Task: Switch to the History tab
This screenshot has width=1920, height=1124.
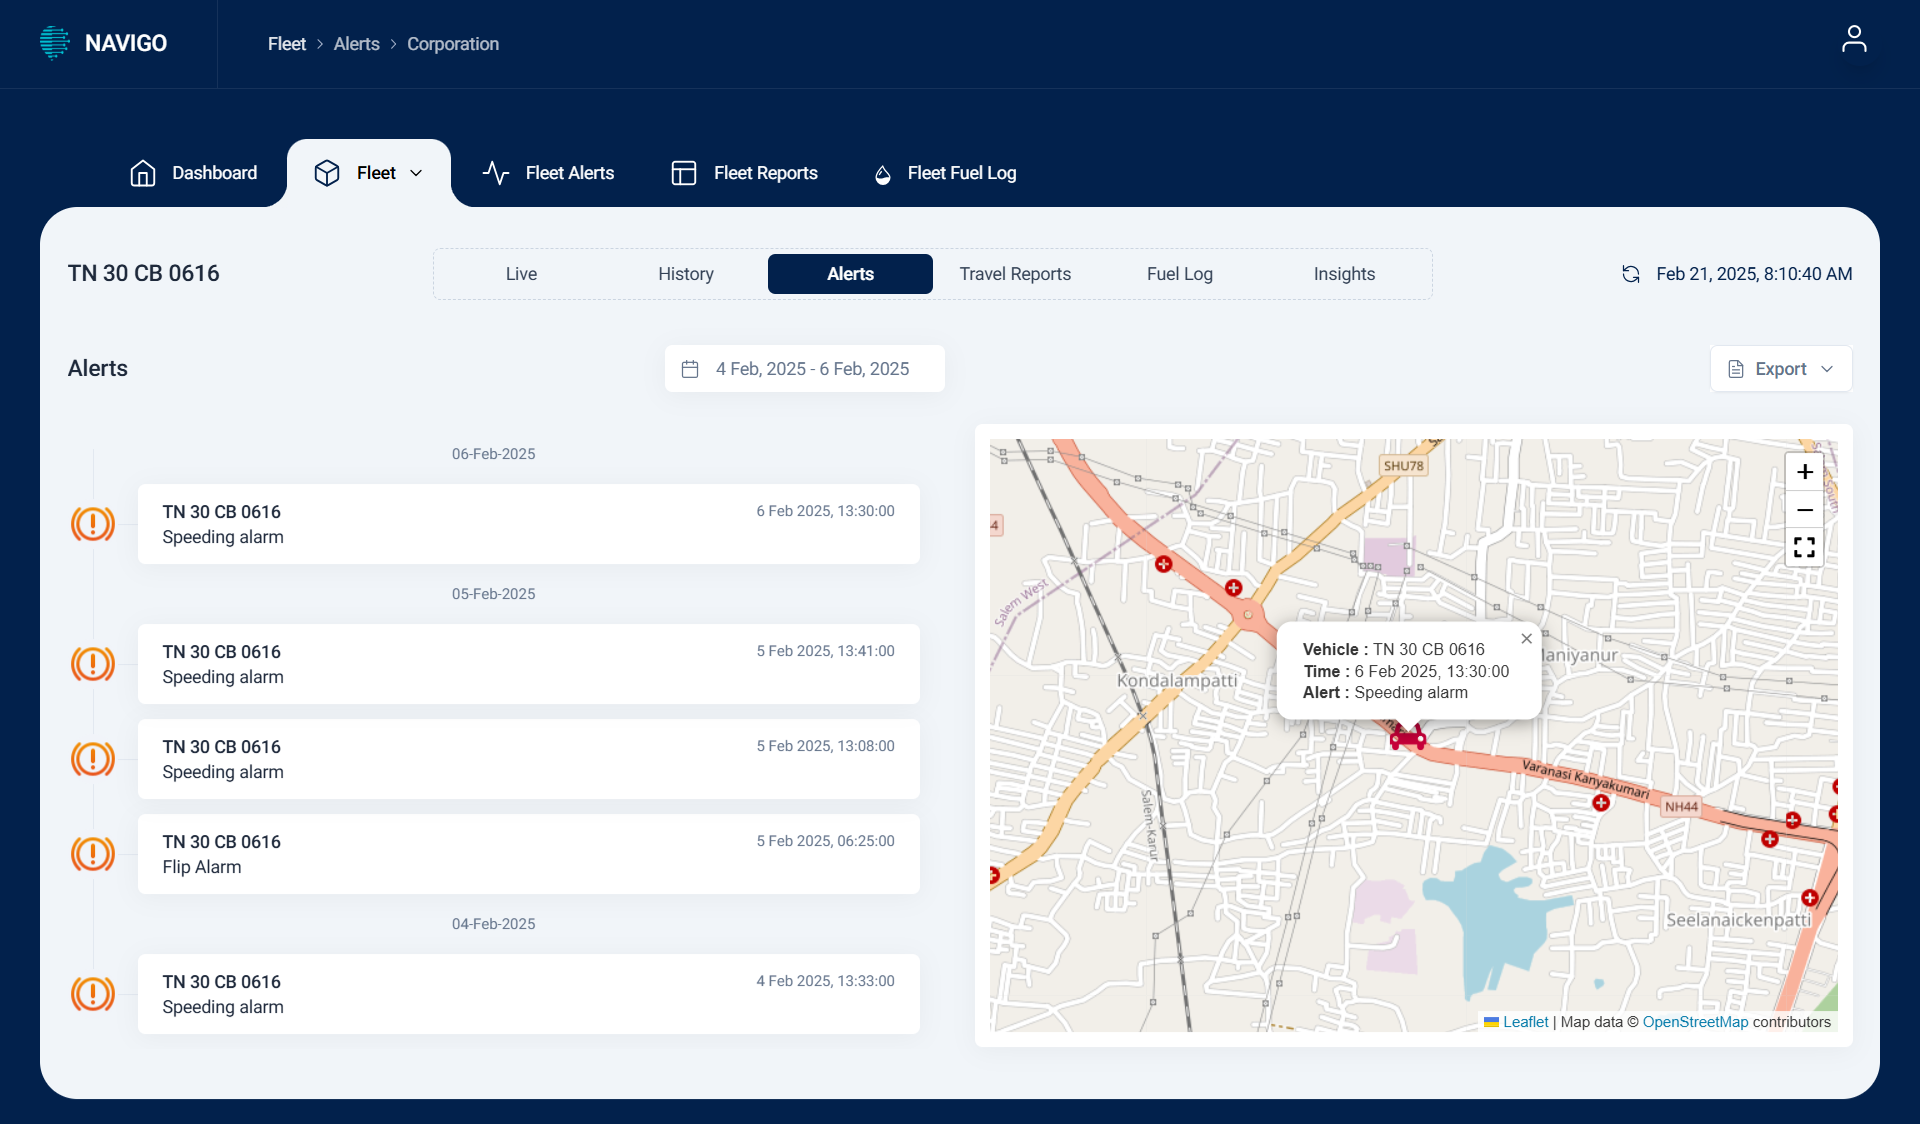Action: click(x=685, y=274)
